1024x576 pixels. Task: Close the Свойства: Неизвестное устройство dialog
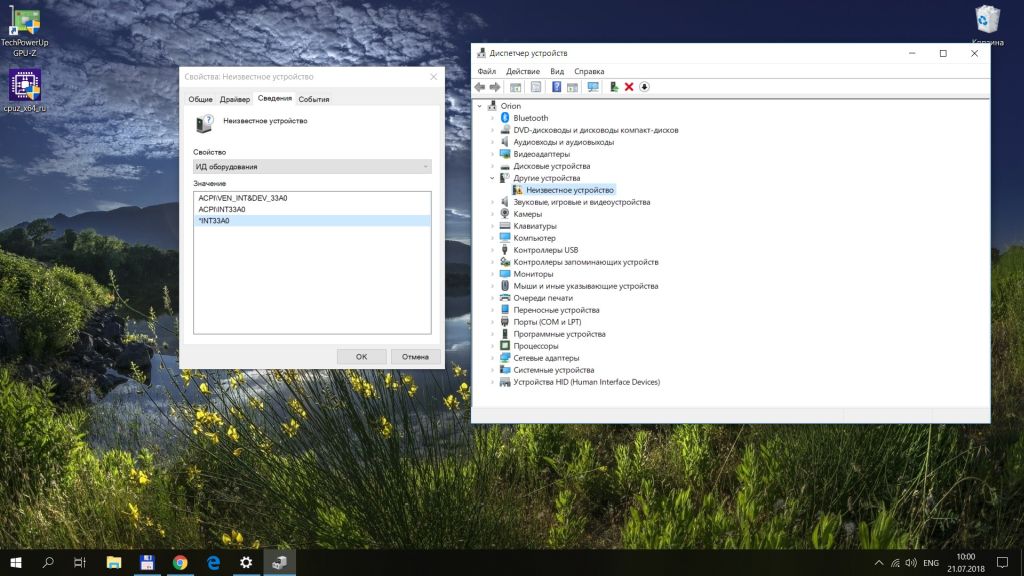click(x=434, y=76)
